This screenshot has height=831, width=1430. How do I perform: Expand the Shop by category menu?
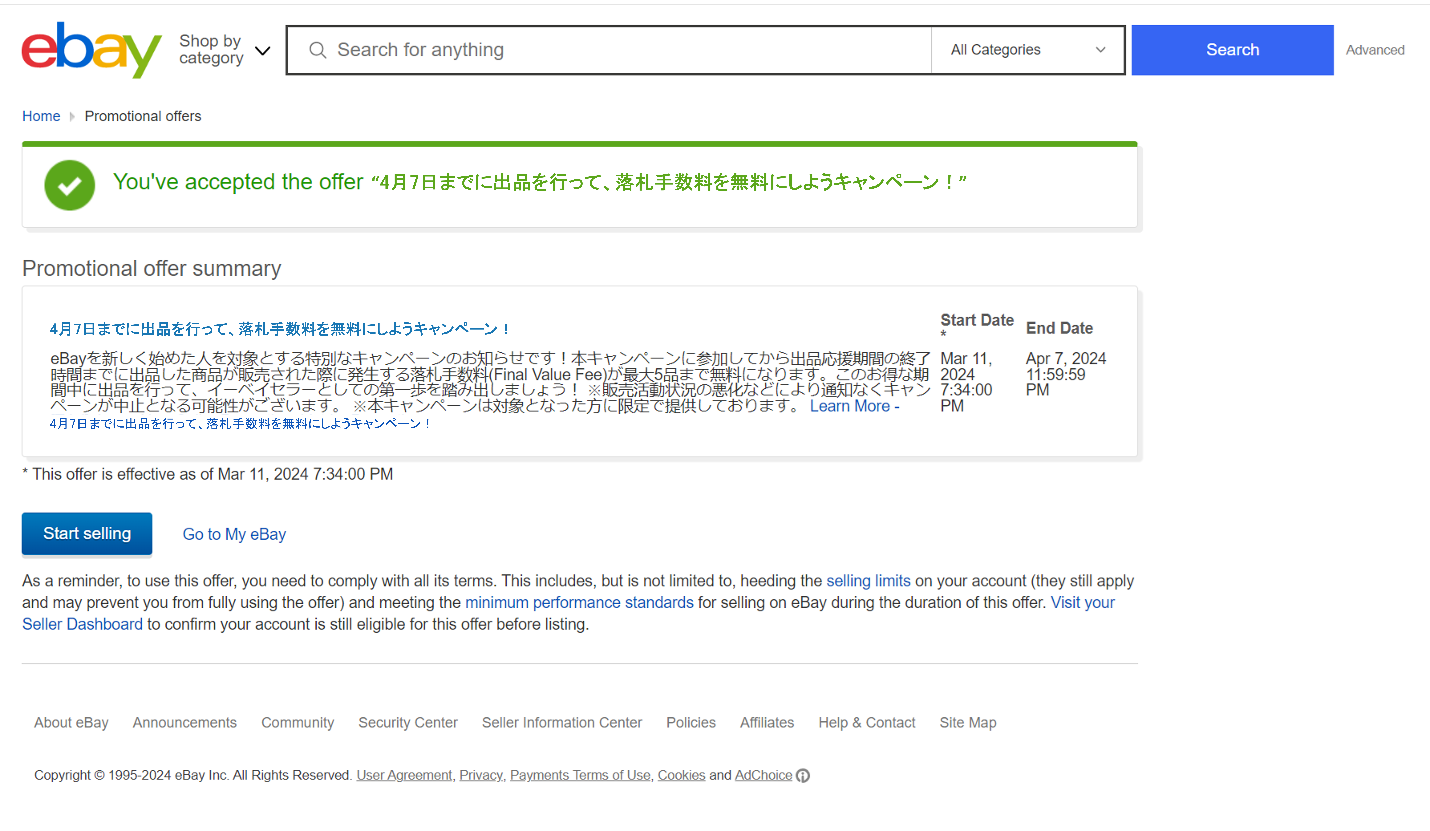click(x=225, y=50)
